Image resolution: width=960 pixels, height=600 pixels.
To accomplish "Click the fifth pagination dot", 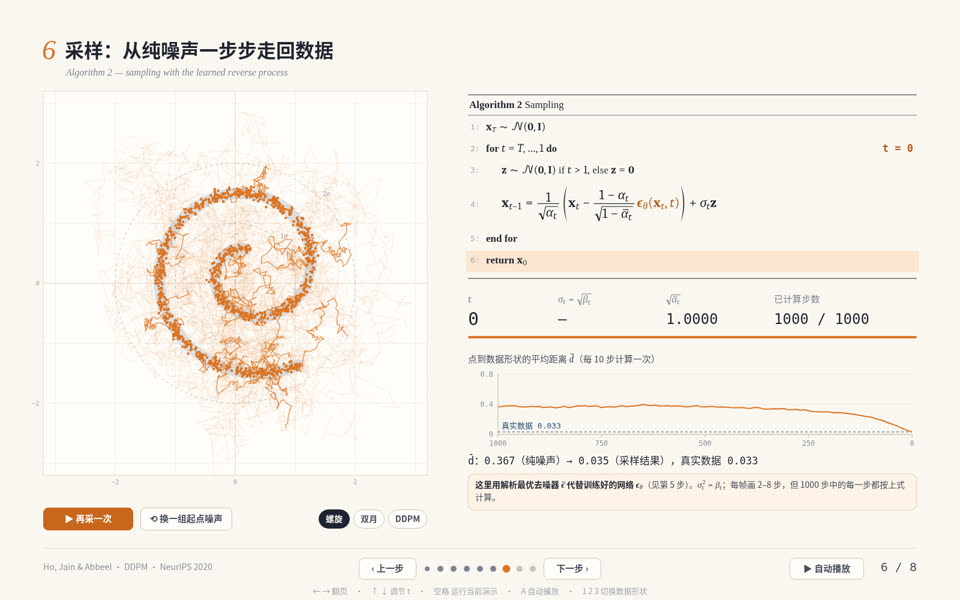I will (x=480, y=569).
